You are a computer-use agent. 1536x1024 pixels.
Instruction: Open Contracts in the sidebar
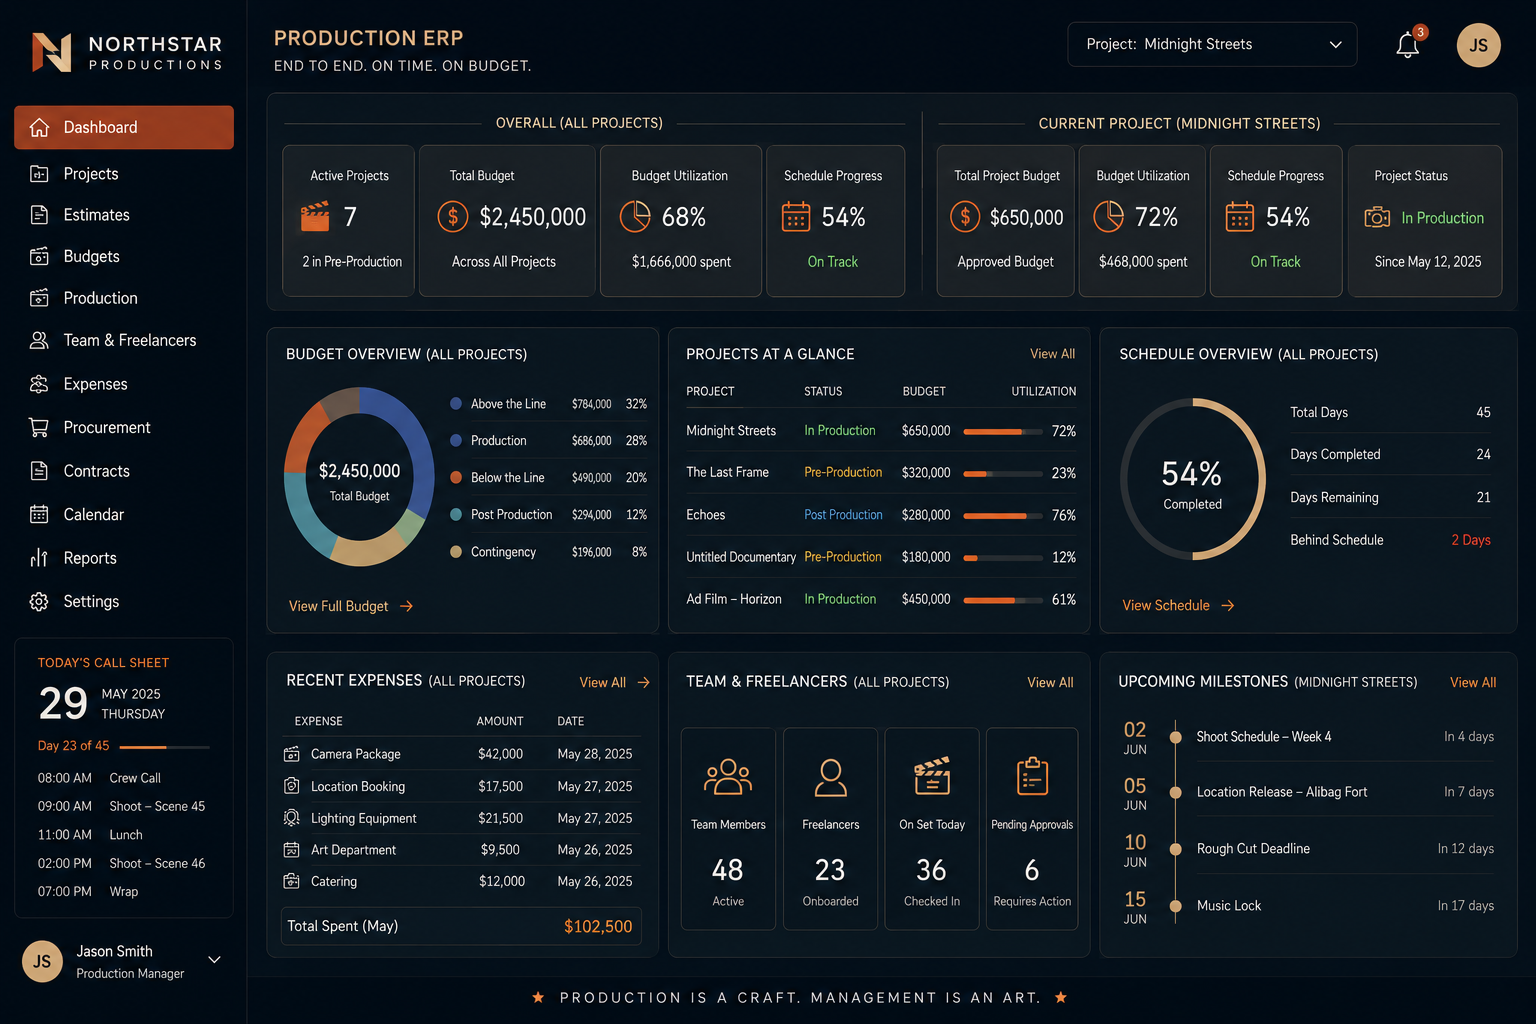click(x=124, y=471)
